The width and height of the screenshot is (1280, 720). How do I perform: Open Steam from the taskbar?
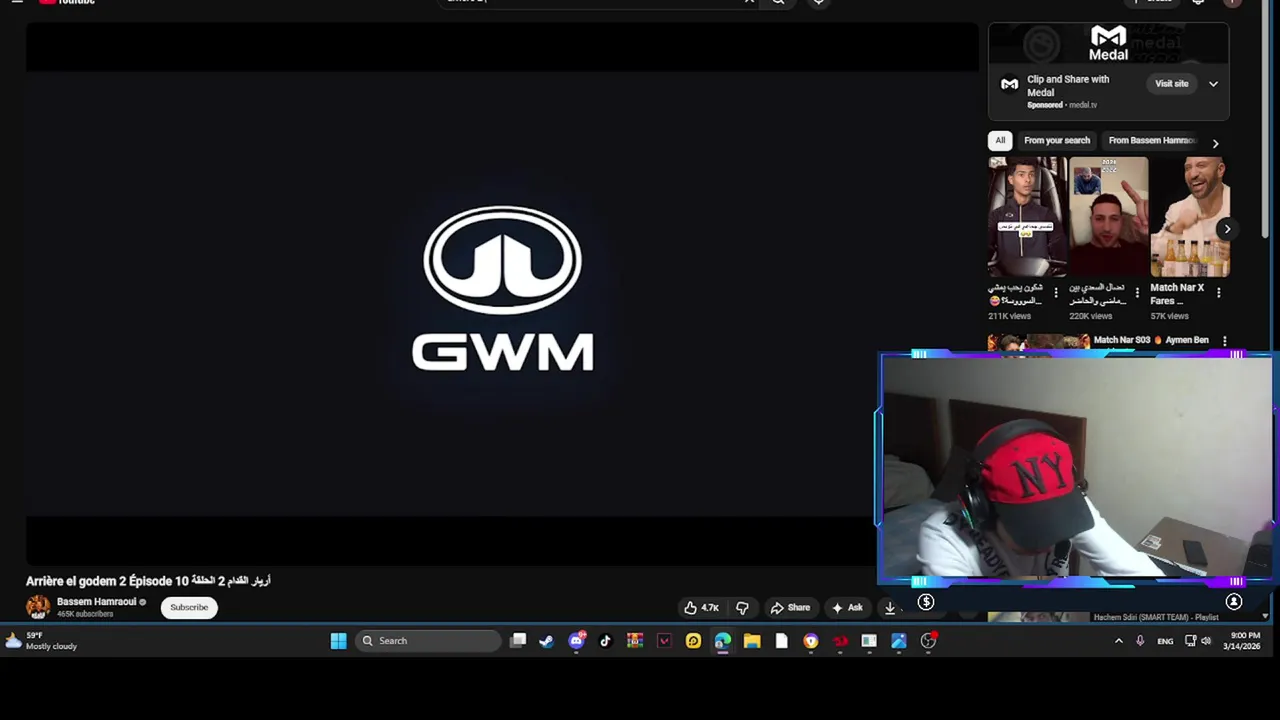tap(547, 641)
